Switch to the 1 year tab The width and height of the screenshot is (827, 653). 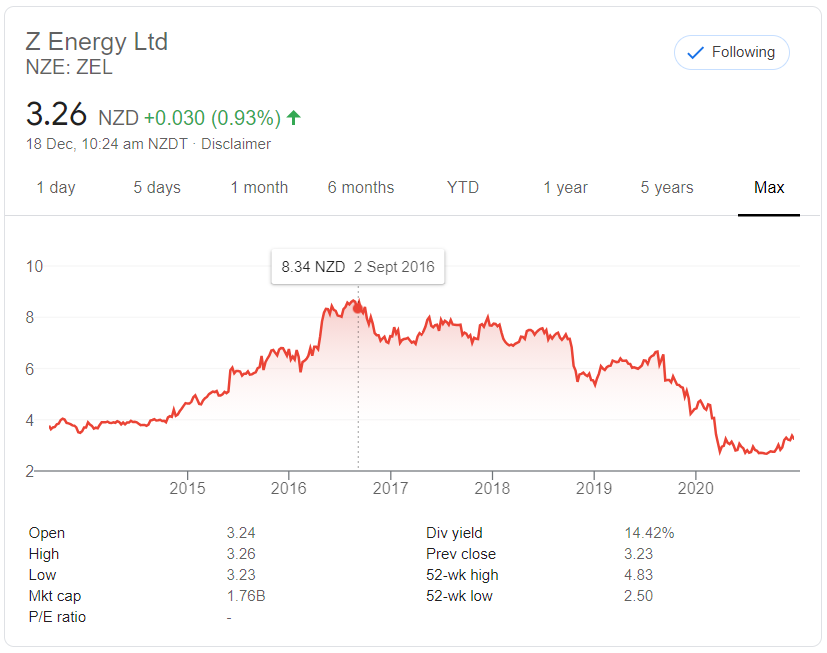pyautogui.click(x=565, y=187)
